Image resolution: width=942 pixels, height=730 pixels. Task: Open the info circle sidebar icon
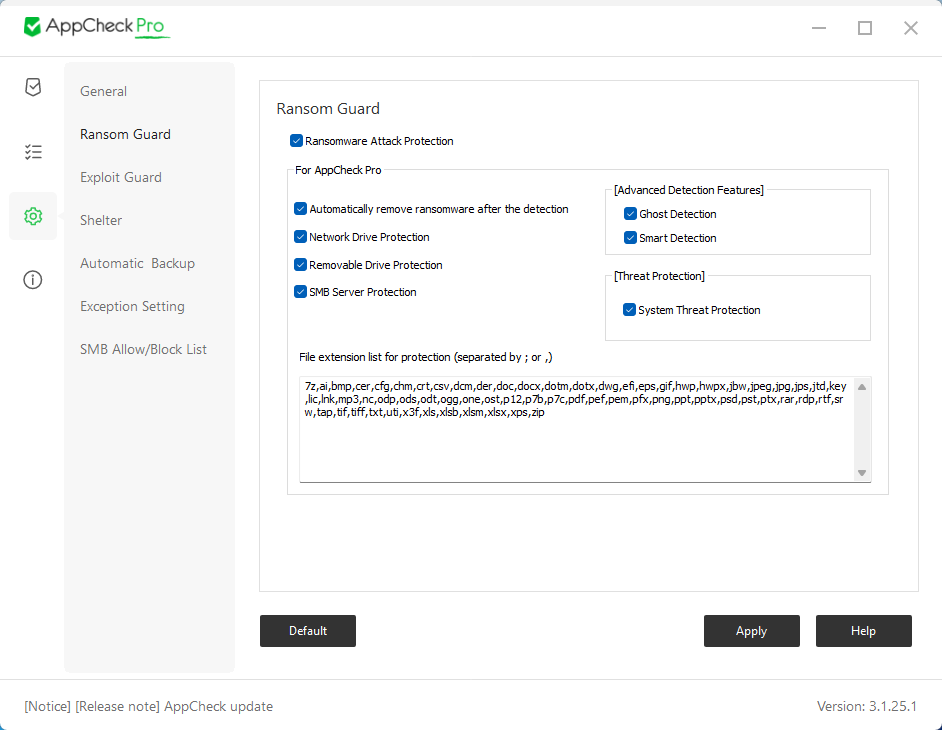coord(33,280)
